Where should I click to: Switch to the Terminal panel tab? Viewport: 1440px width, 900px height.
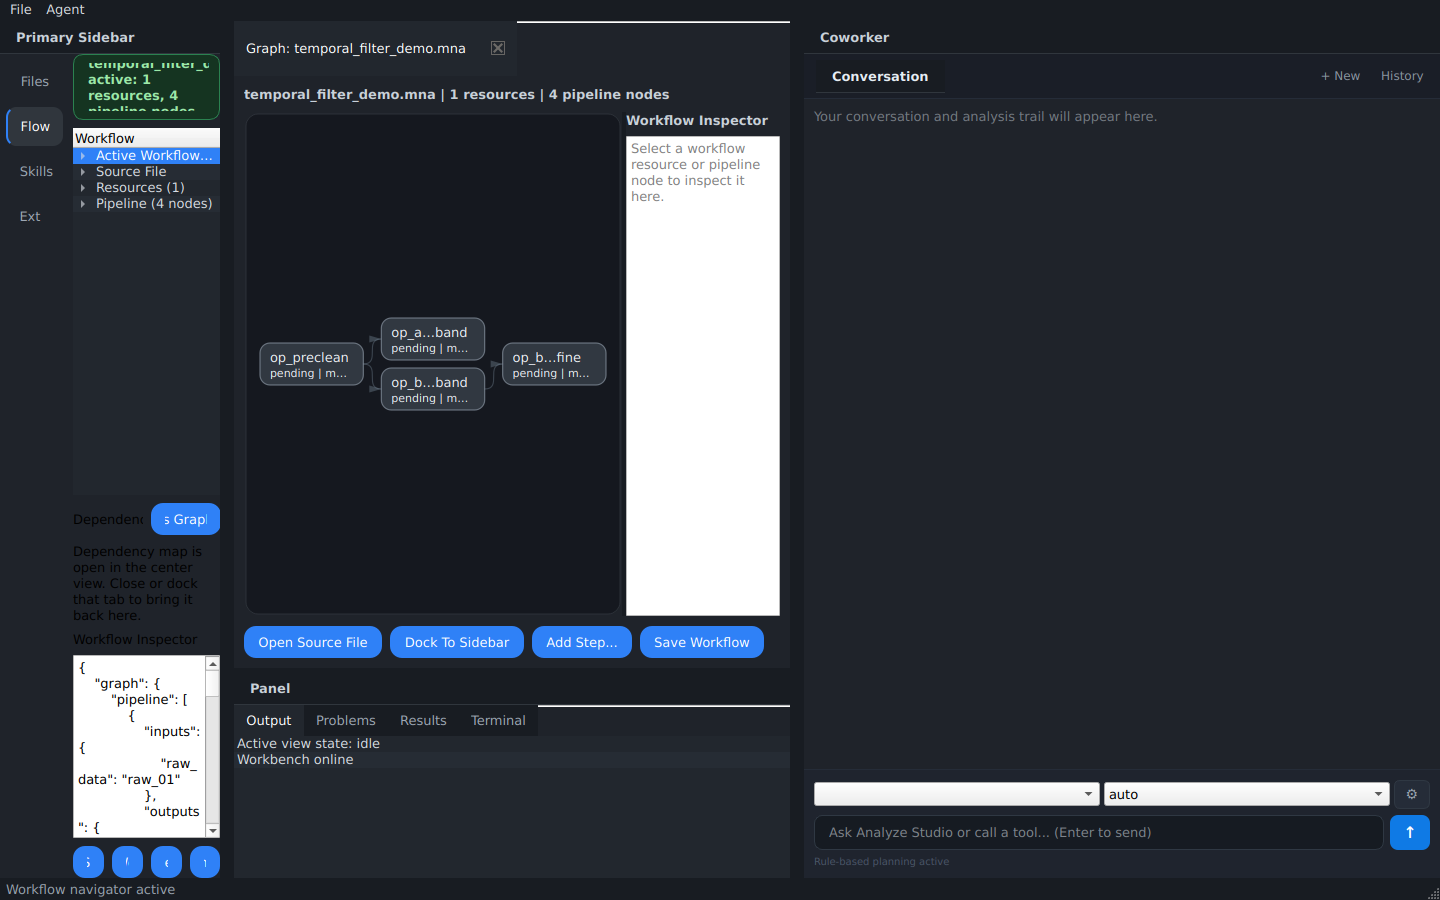point(498,720)
